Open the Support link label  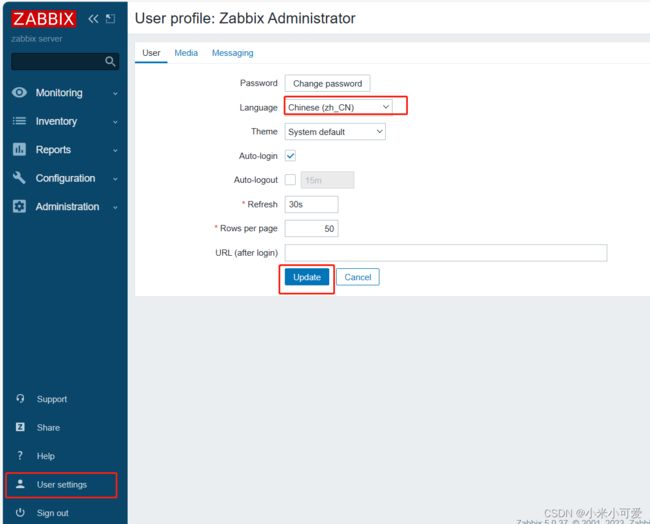pyautogui.click(x=52, y=399)
